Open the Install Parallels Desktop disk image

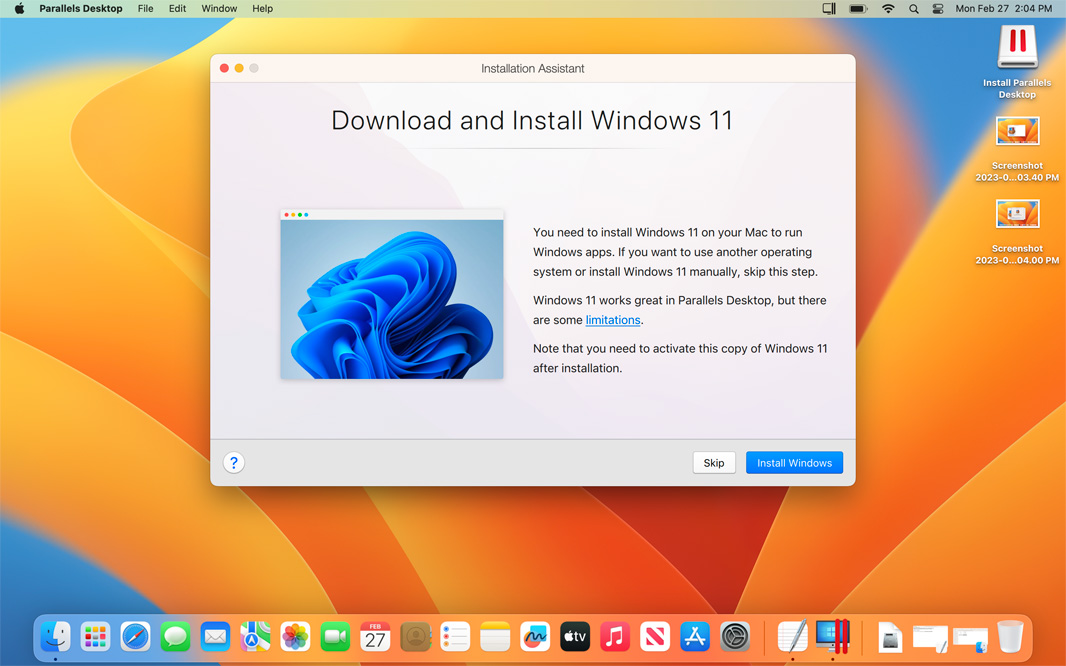1017,50
